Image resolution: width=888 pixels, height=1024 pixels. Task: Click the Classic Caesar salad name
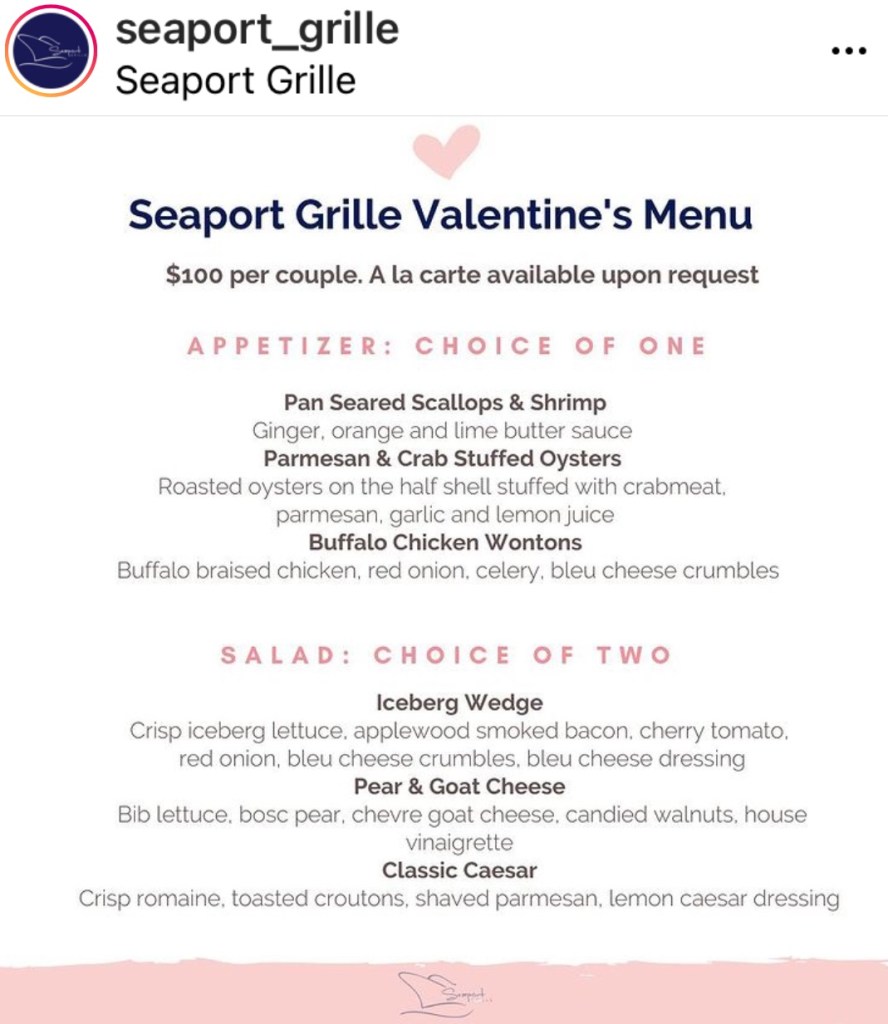pyautogui.click(x=459, y=870)
